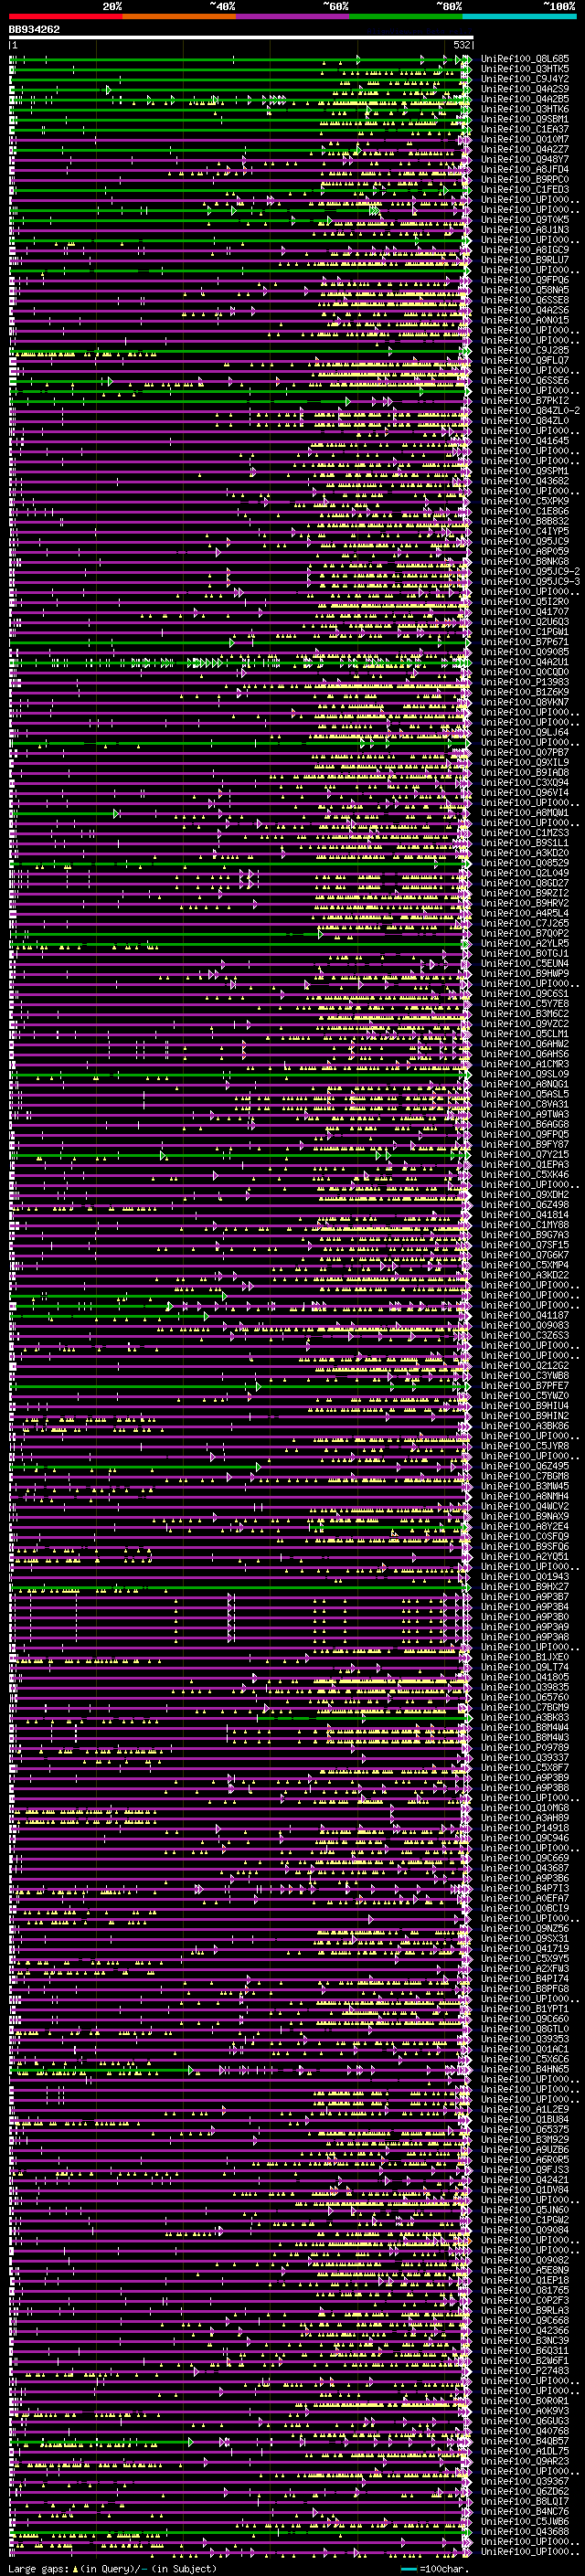The image size is (585, 2576).
Task: Click the yellow triangle large-gap legend icon
Action: point(75,2568)
